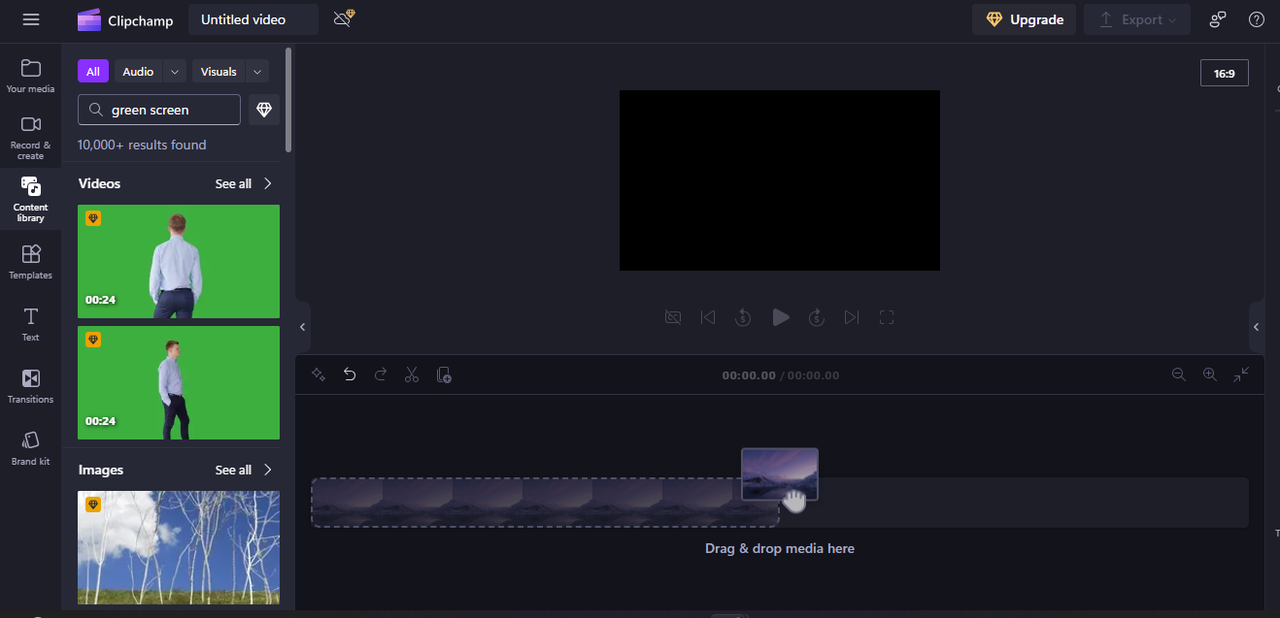Toggle the premium diamond filter button
Image resolution: width=1280 pixels, height=618 pixels.
pyautogui.click(x=264, y=110)
